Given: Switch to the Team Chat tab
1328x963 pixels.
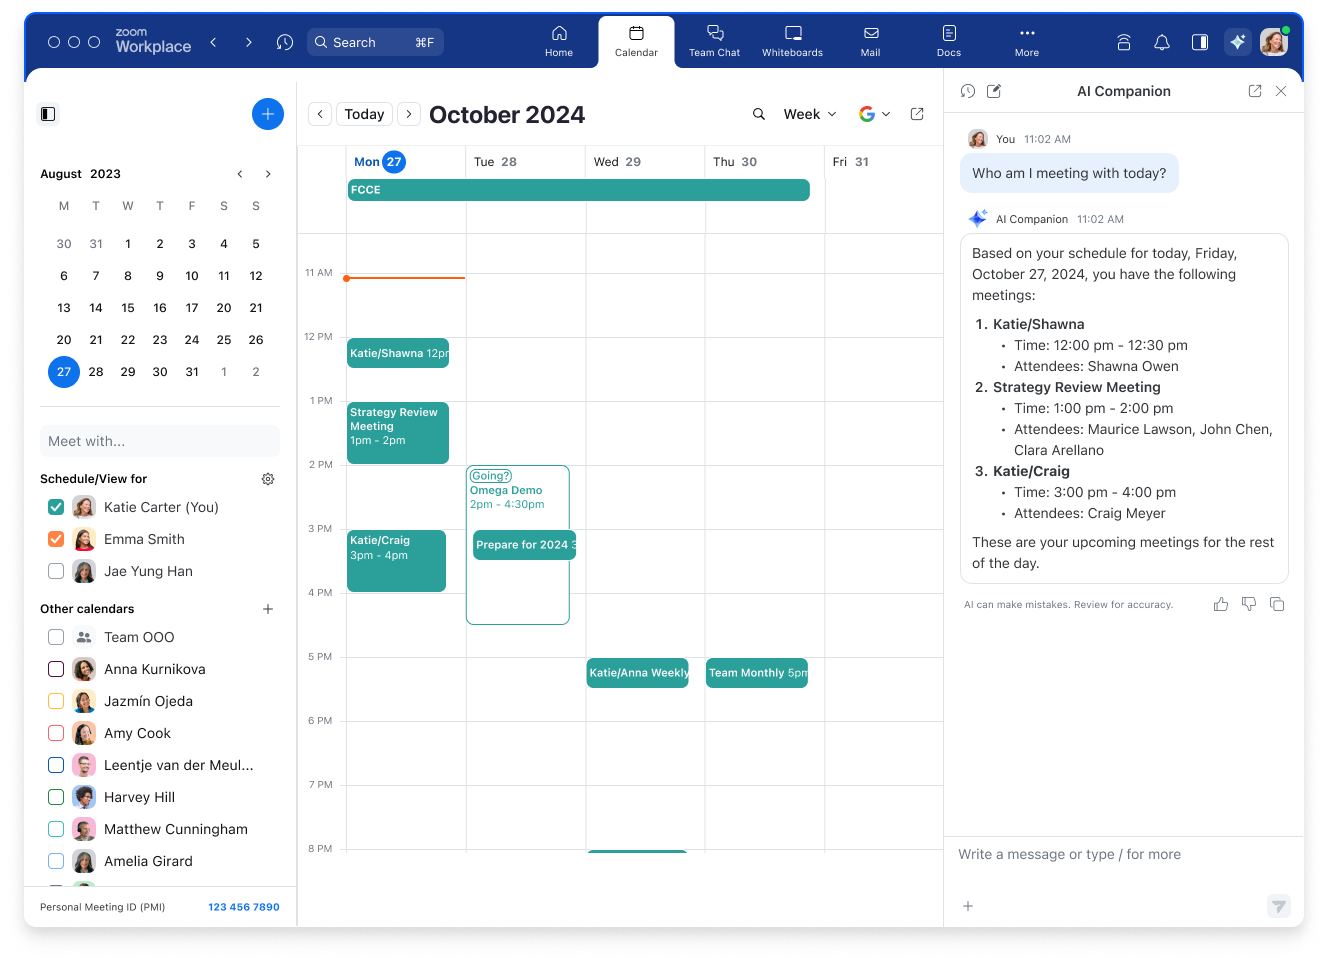Looking at the screenshot, I should [x=714, y=41].
